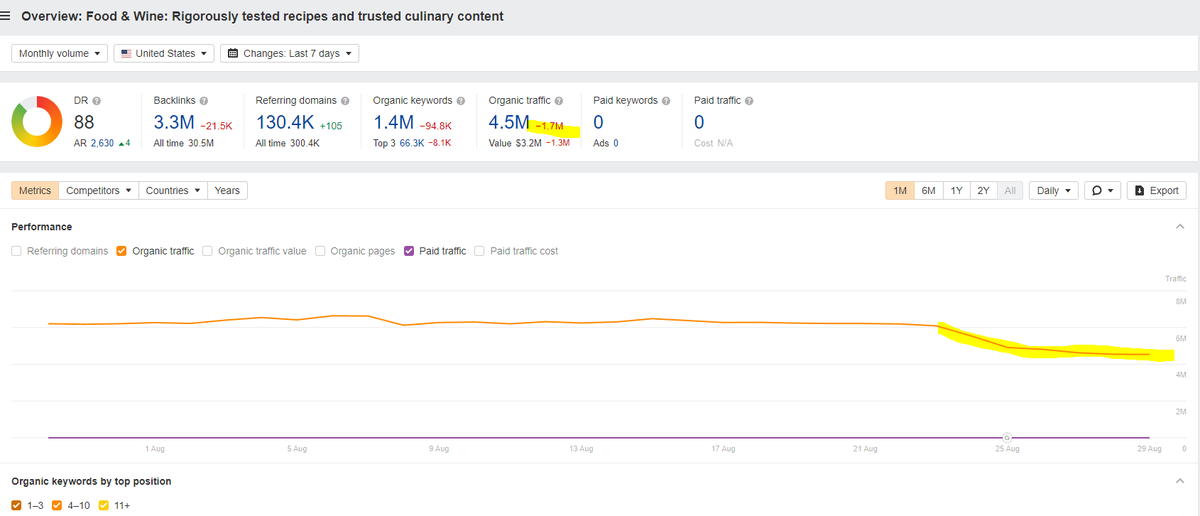Image resolution: width=1200 pixels, height=516 pixels.
Task: Uncheck the Paid traffic checkbox
Action: [x=409, y=251]
